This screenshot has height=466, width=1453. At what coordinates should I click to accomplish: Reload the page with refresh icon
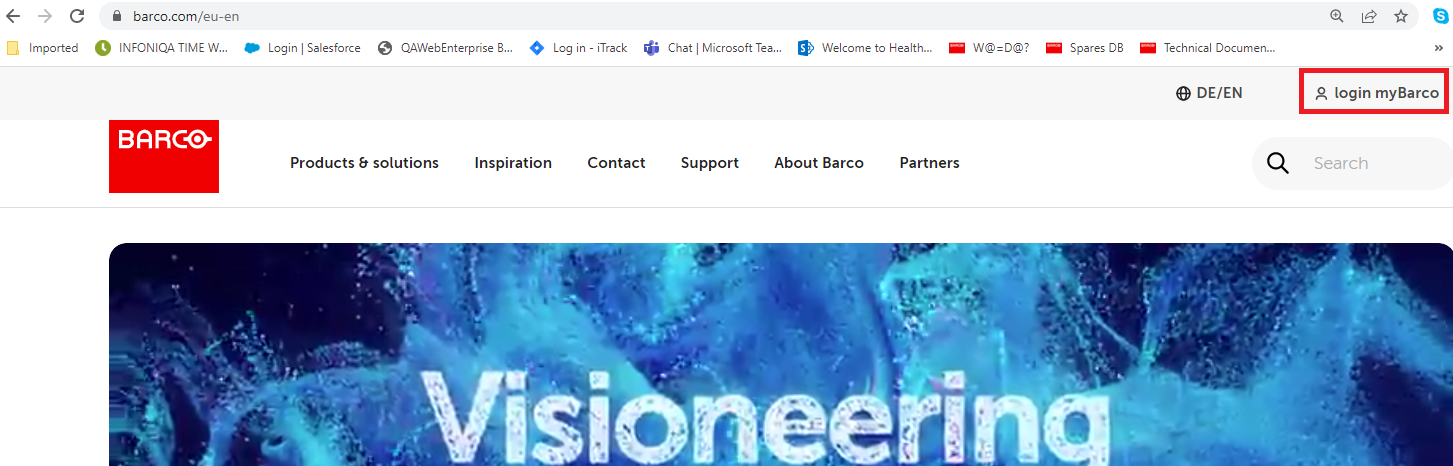(x=77, y=16)
